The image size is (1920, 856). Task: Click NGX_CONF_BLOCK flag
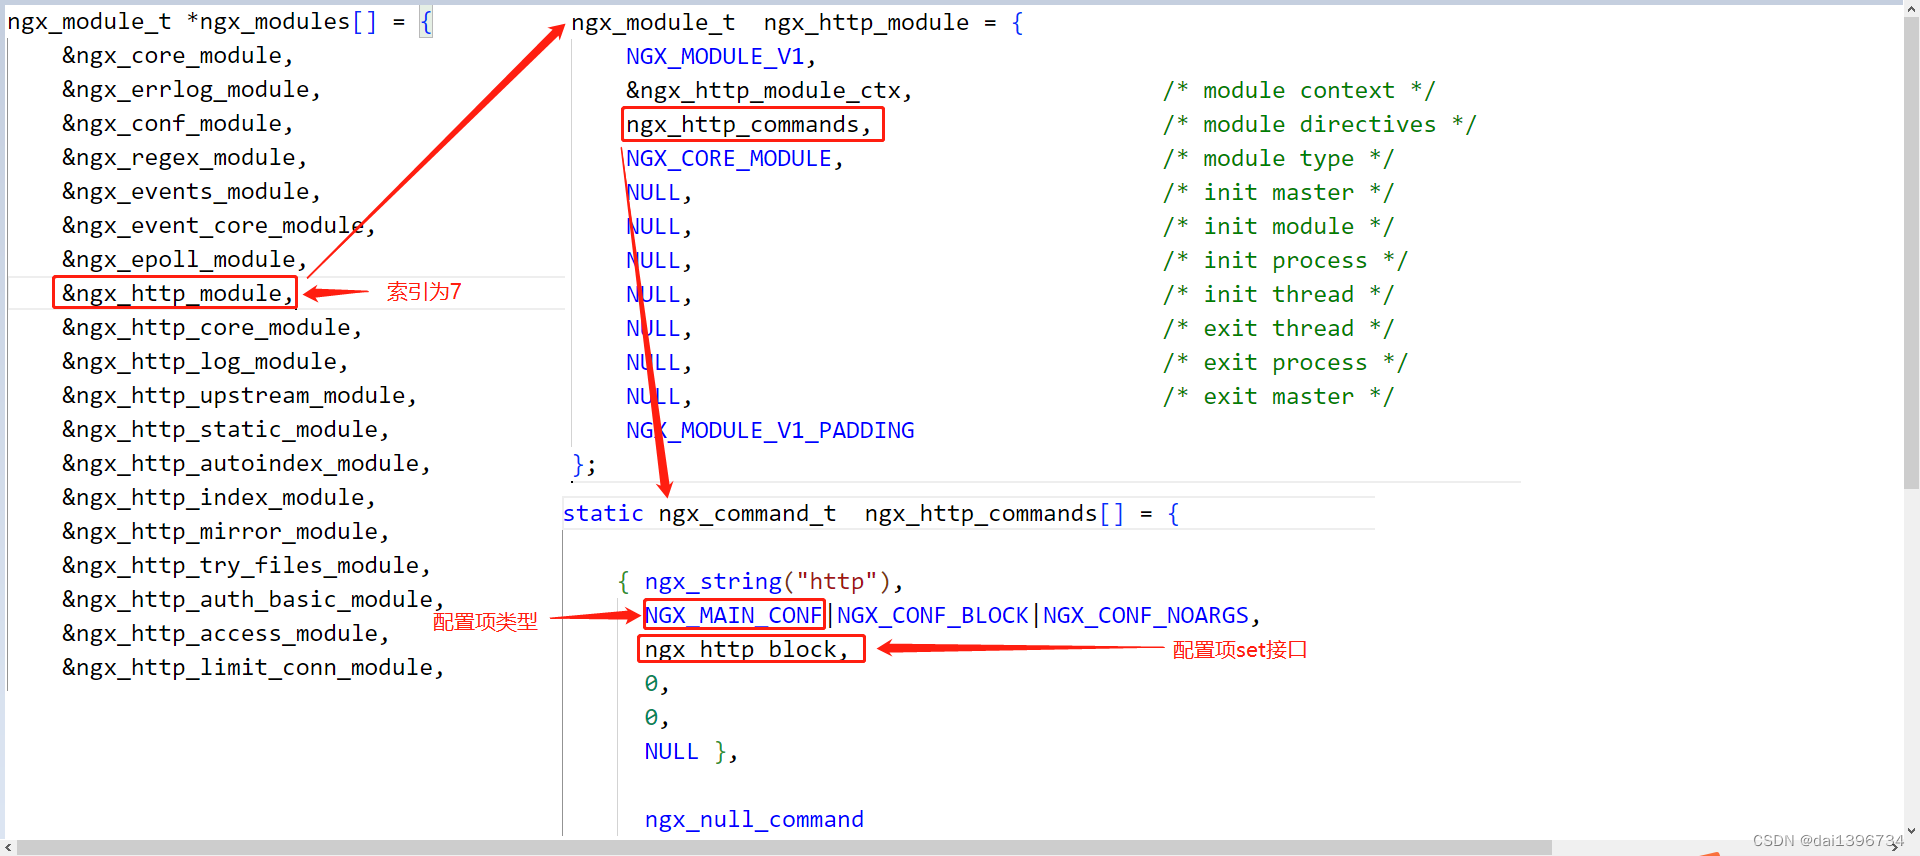click(x=932, y=615)
